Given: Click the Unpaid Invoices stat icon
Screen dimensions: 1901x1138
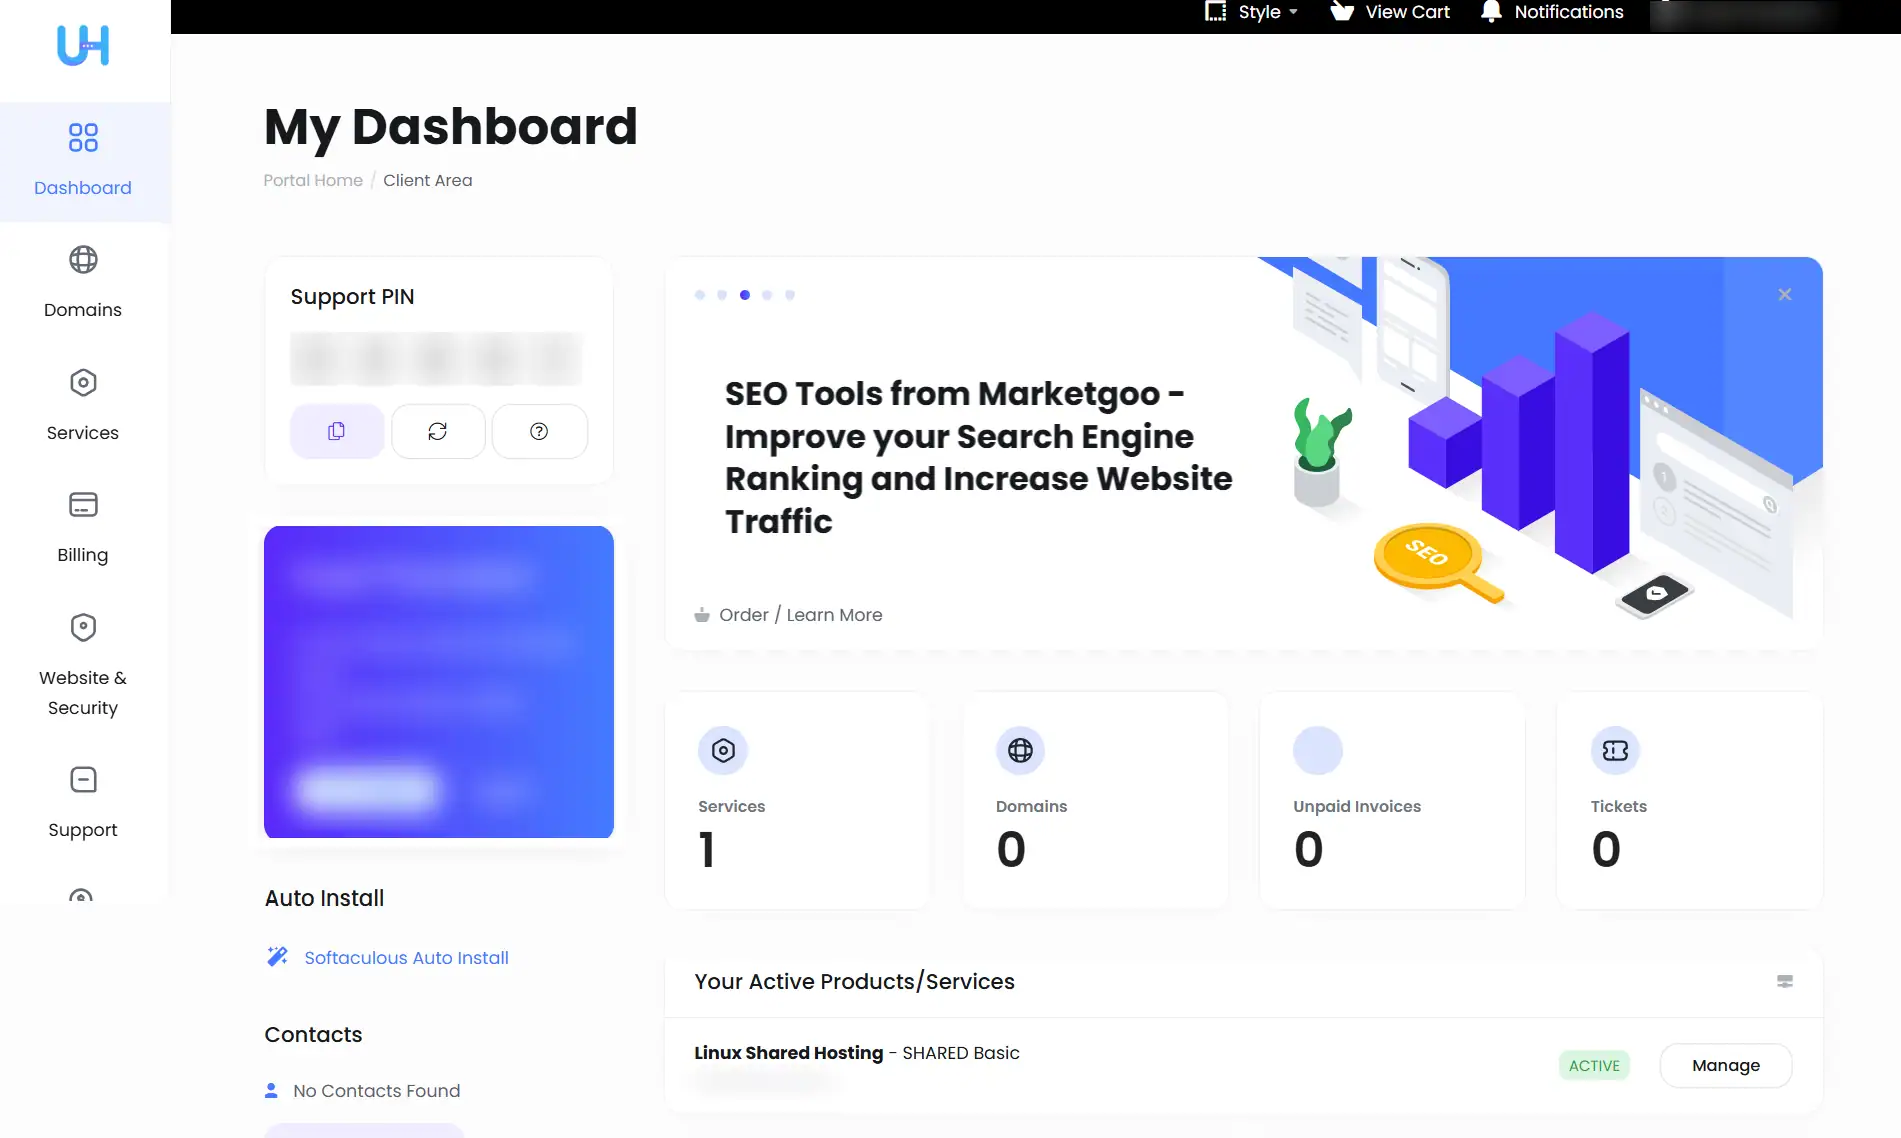Looking at the screenshot, I should (x=1318, y=750).
